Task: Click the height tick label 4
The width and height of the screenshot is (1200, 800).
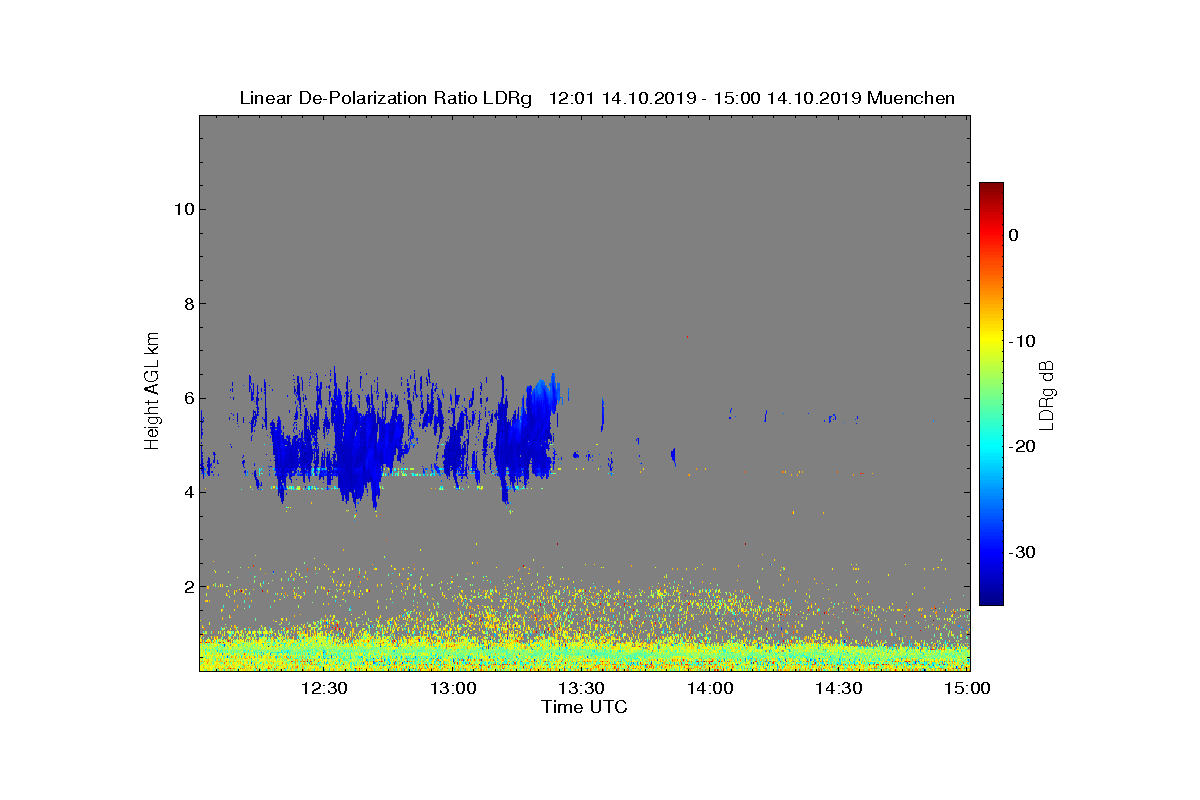Action: coord(187,492)
